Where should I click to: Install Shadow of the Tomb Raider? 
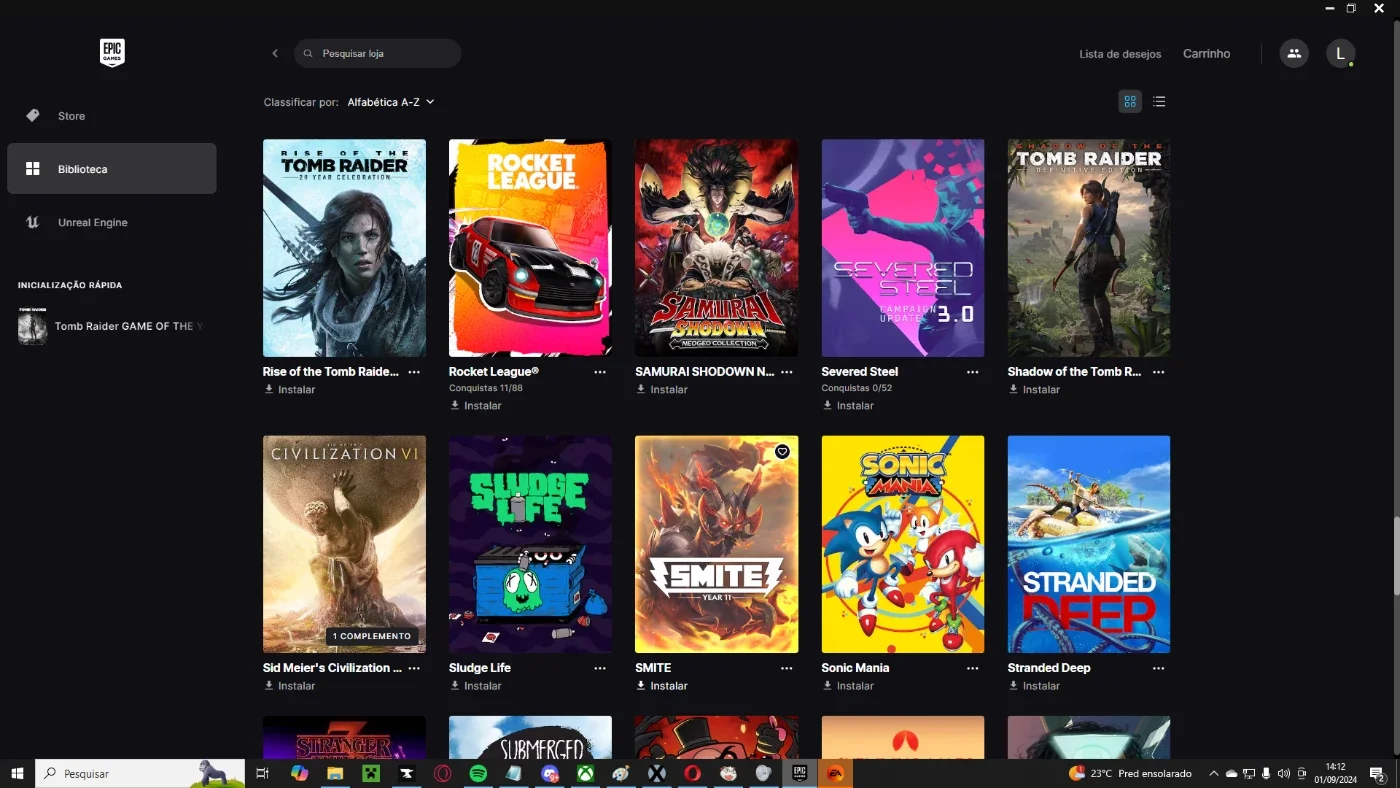click(1034, 390)
